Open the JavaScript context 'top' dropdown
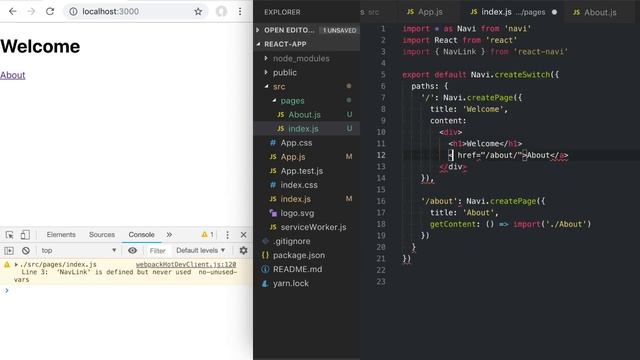Image resolution: width=640 pixels, height=360 pixels. point(78,251)
